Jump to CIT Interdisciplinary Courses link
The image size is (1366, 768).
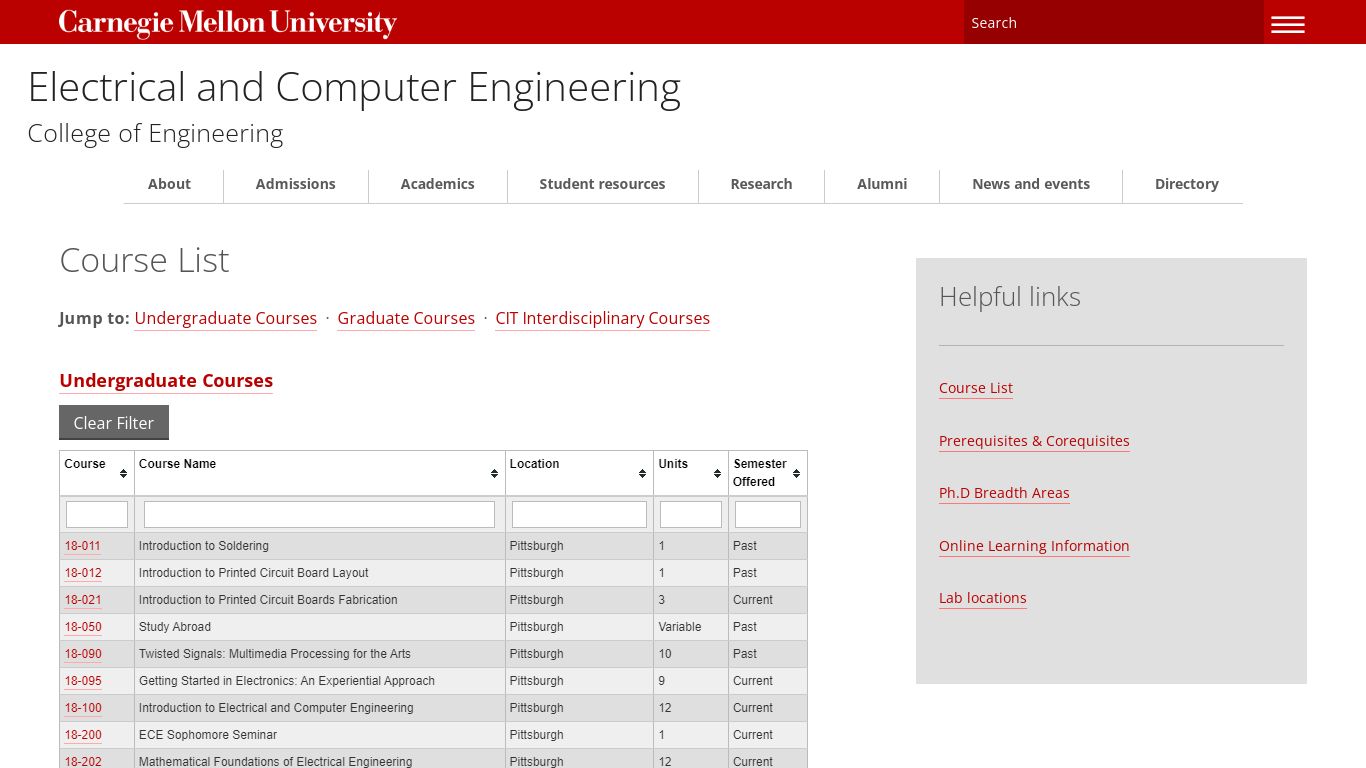[602, 318]
